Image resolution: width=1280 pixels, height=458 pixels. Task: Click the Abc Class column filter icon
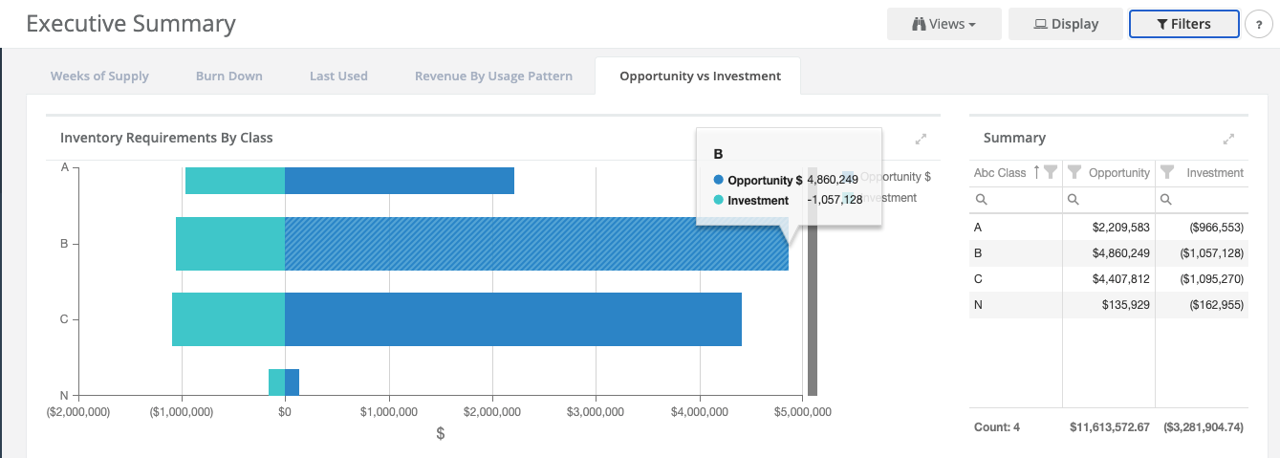point(1050,172)
